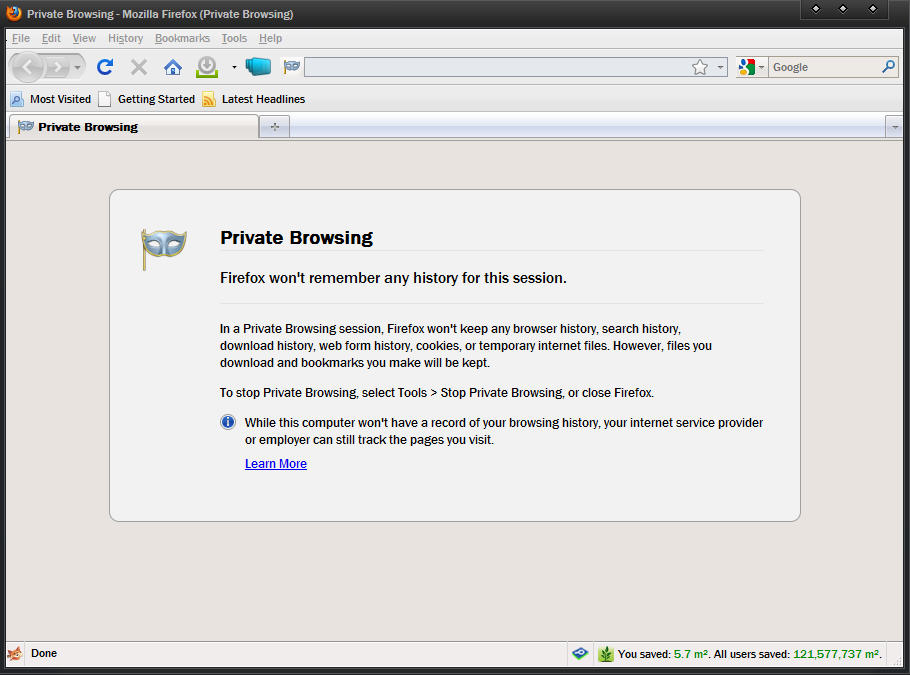Image resolution: width=910 pixels, height=675 pixels.
Task: Click the search magnifying glass icon
Action: point(889,67)
